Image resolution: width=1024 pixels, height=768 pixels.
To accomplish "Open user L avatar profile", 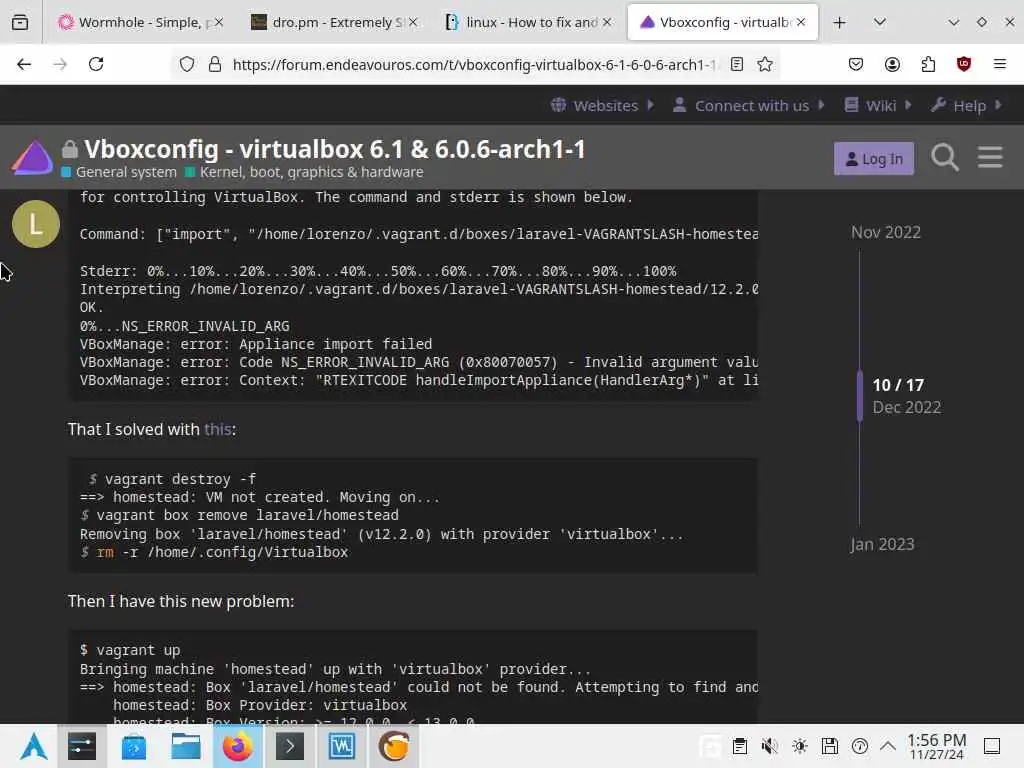I will [36, 224].
